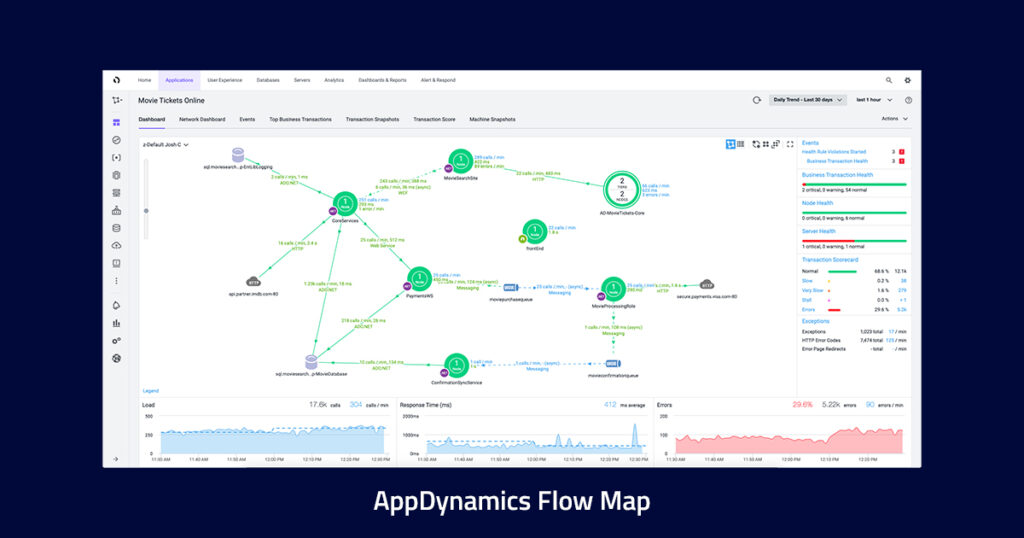The image size is (1024, 538).
Task: Switch to Transaction Snapshots tab
Action: (x=372, y=119)
